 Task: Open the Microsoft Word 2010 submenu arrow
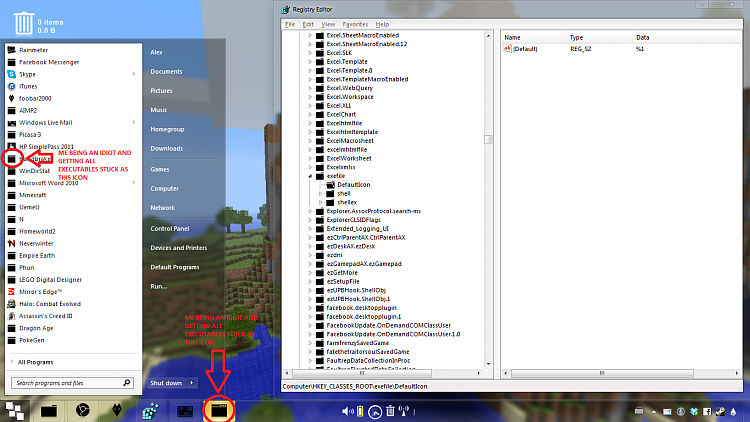click(x=134, y=183)
